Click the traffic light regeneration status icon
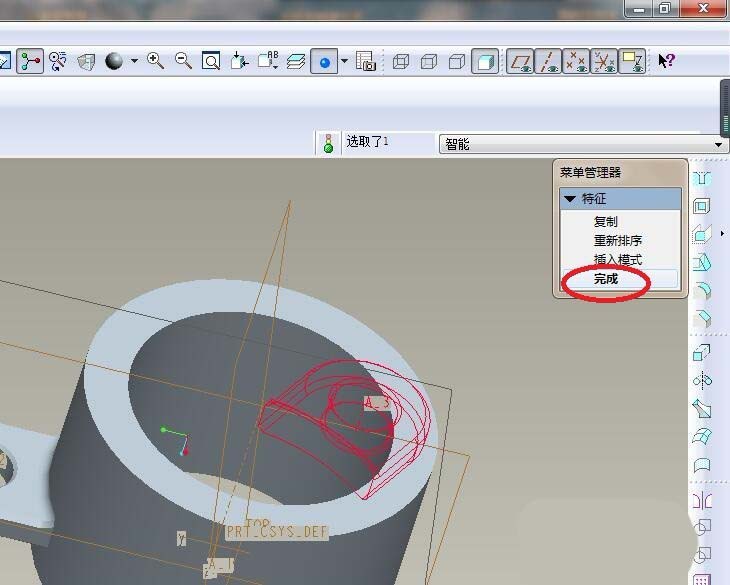 pos(329,143)
